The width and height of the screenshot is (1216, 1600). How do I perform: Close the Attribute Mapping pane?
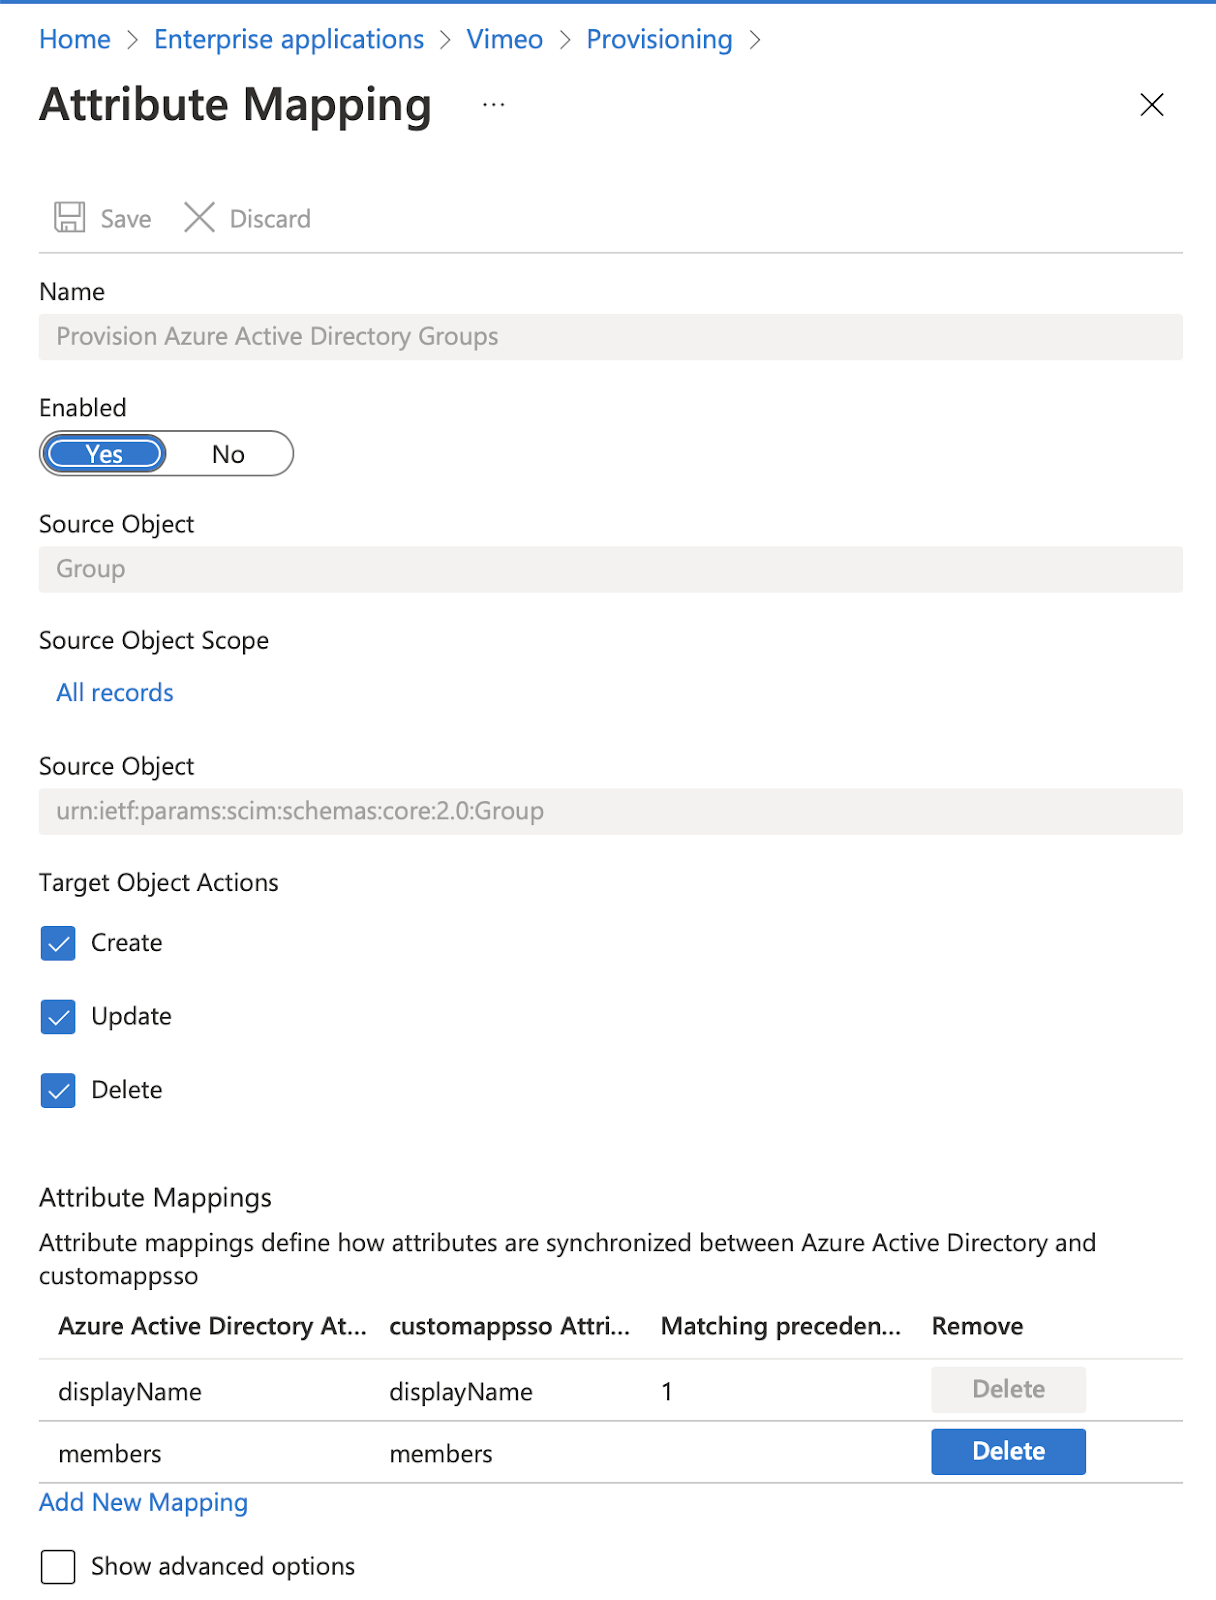click(1151, 104)
